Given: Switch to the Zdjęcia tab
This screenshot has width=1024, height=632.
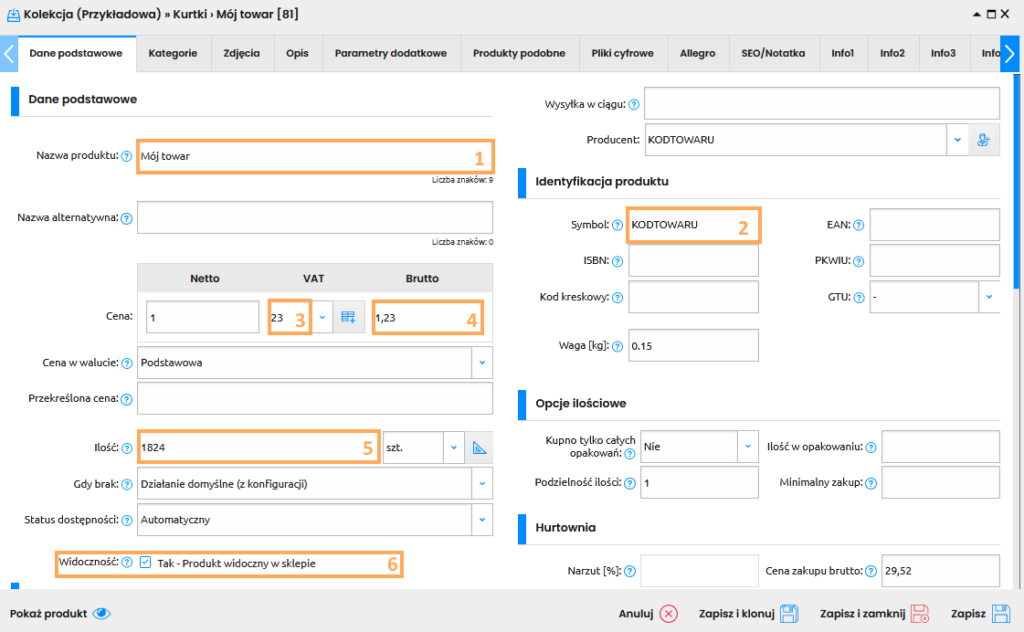Looking at the screenshot, I should 242,53.
